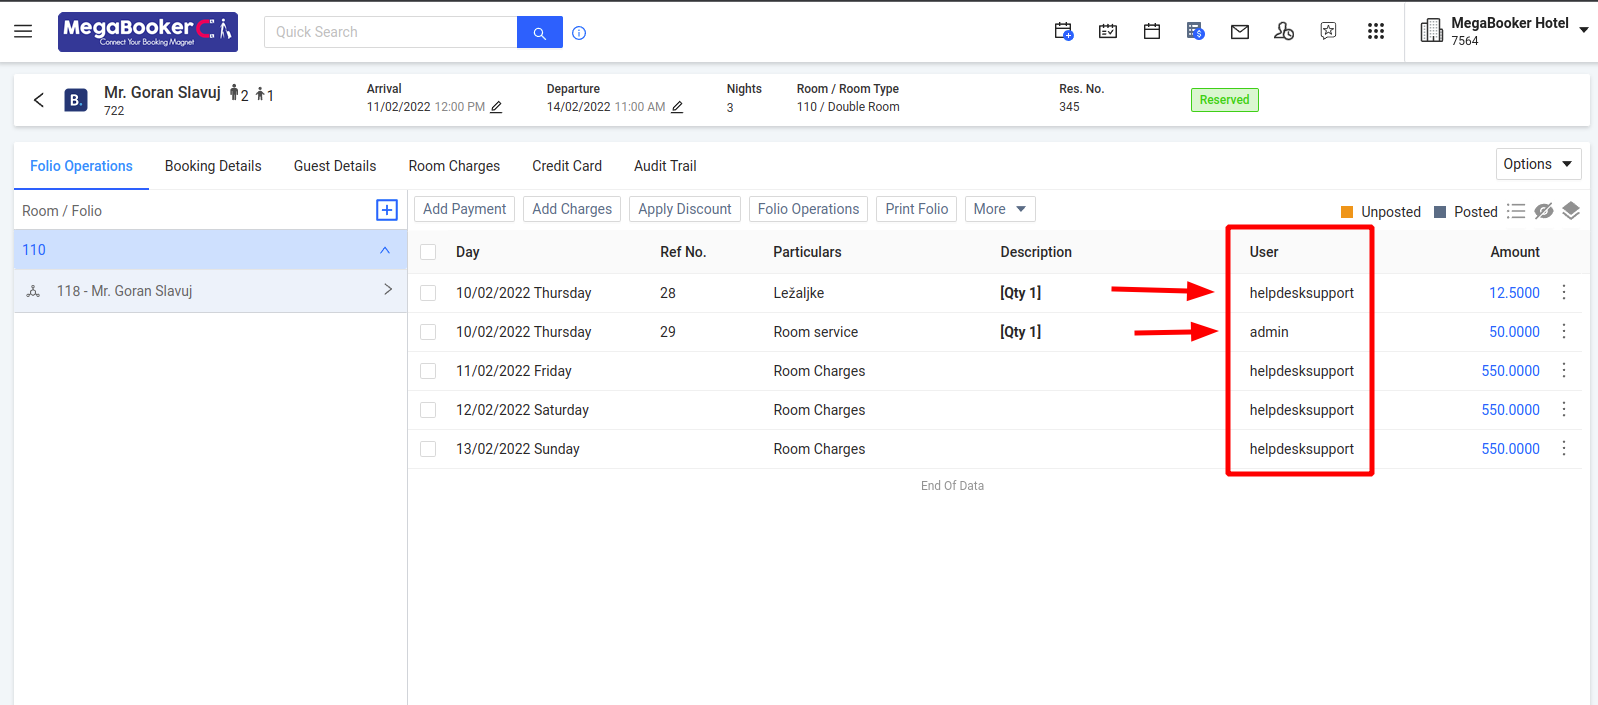The height and width of the screenshot is (705, 1598).
Task: Click the Amount column header
Action: click(x=1515, y=252)
